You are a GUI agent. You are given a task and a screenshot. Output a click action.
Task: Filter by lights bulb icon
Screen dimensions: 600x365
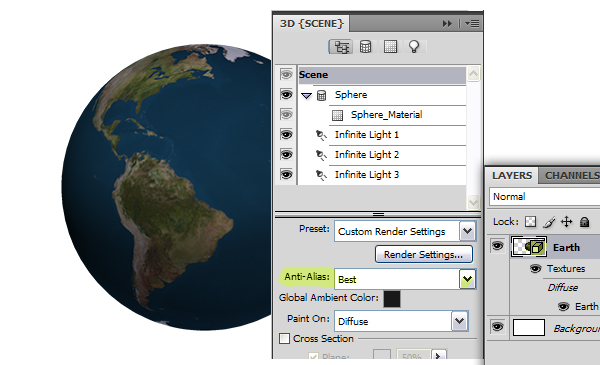point(414,47)
